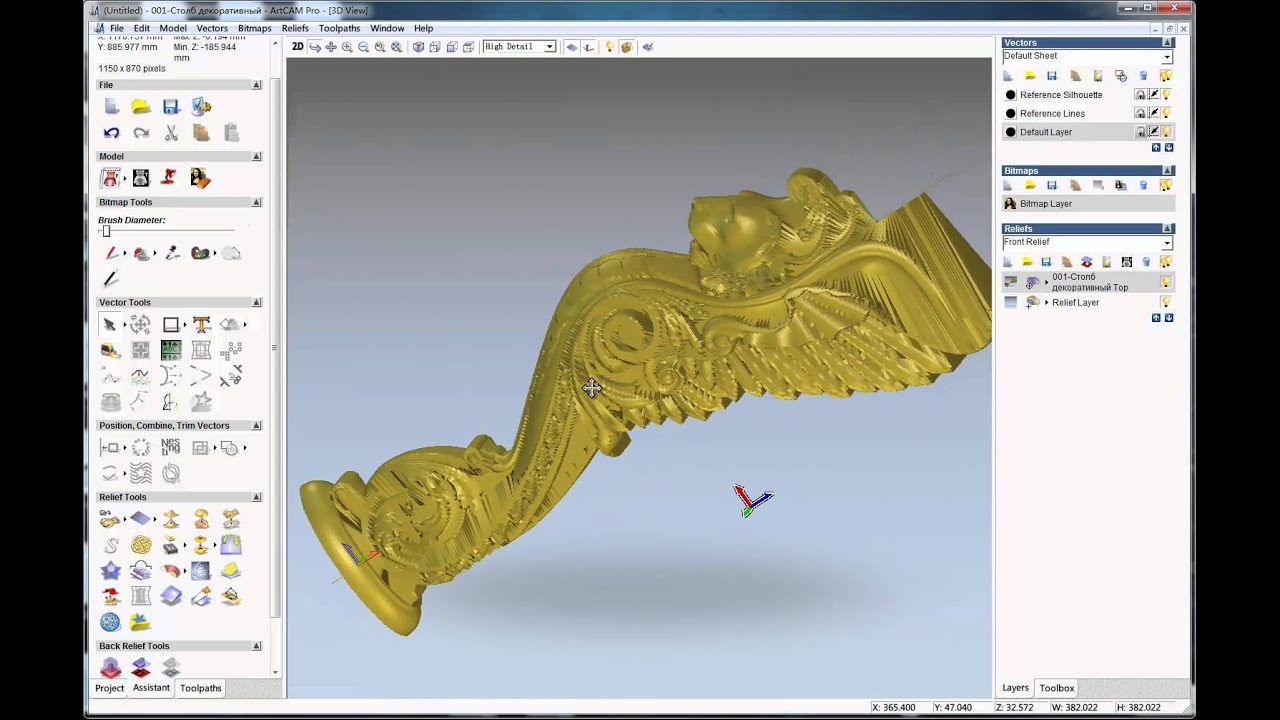Collapse the File section
The image size is (1280, 720).
pyautogui.click(x=257, y=85)
